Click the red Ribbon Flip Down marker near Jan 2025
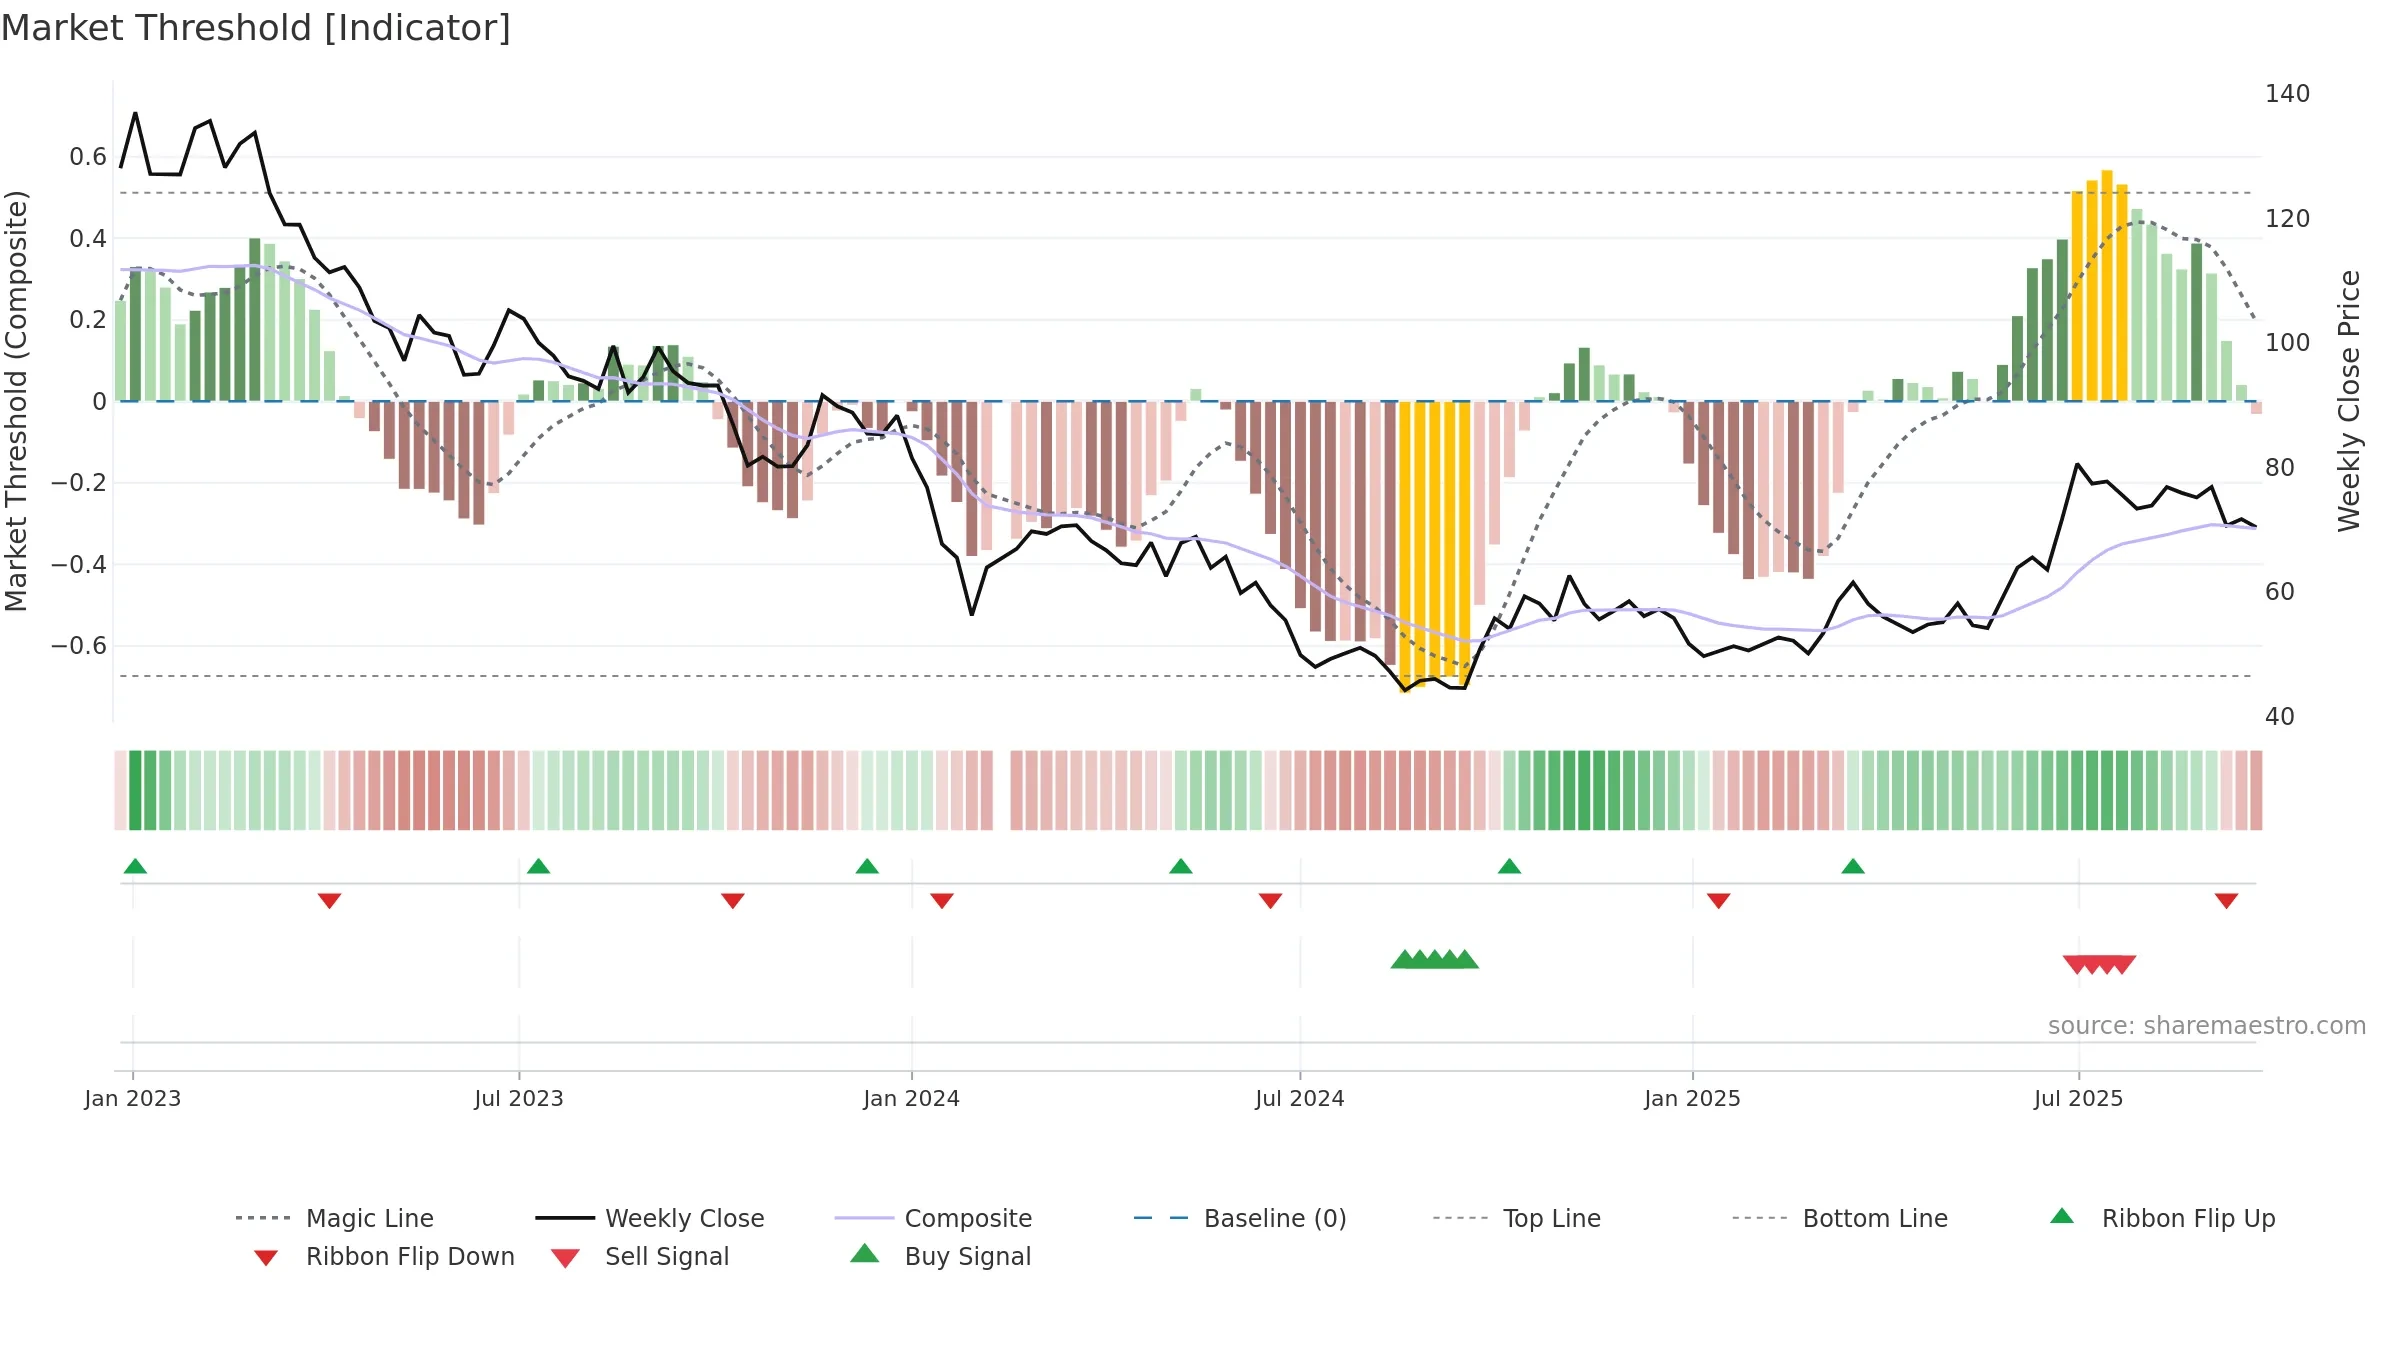 [1718, 901]
